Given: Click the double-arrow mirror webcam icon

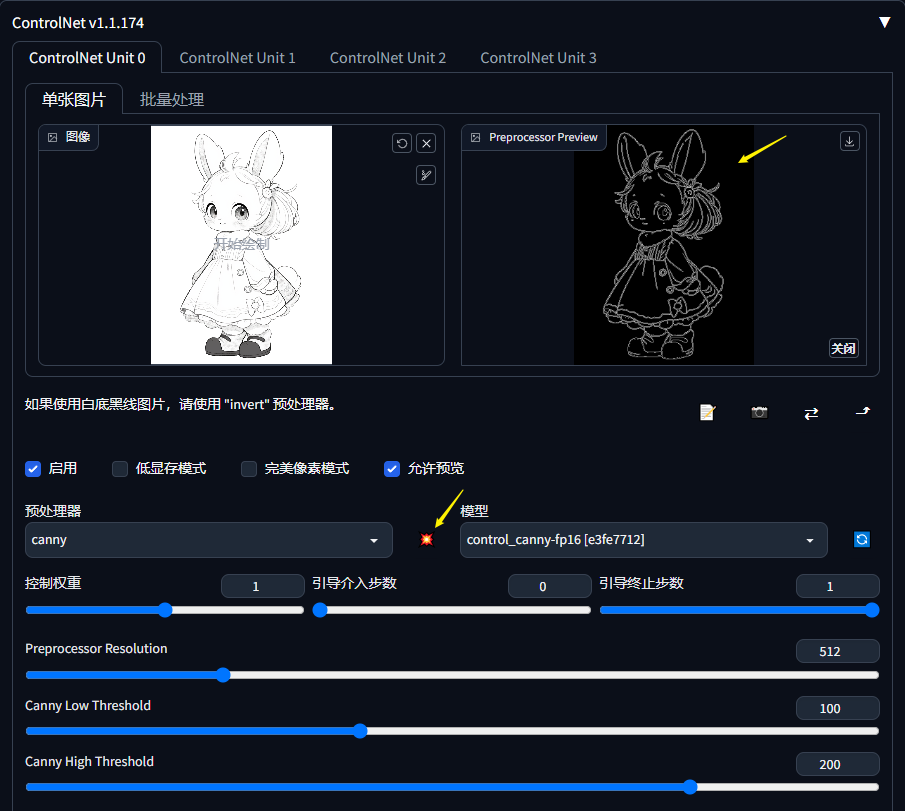Looking at the screenshot, I should click(x=811, y=413).
